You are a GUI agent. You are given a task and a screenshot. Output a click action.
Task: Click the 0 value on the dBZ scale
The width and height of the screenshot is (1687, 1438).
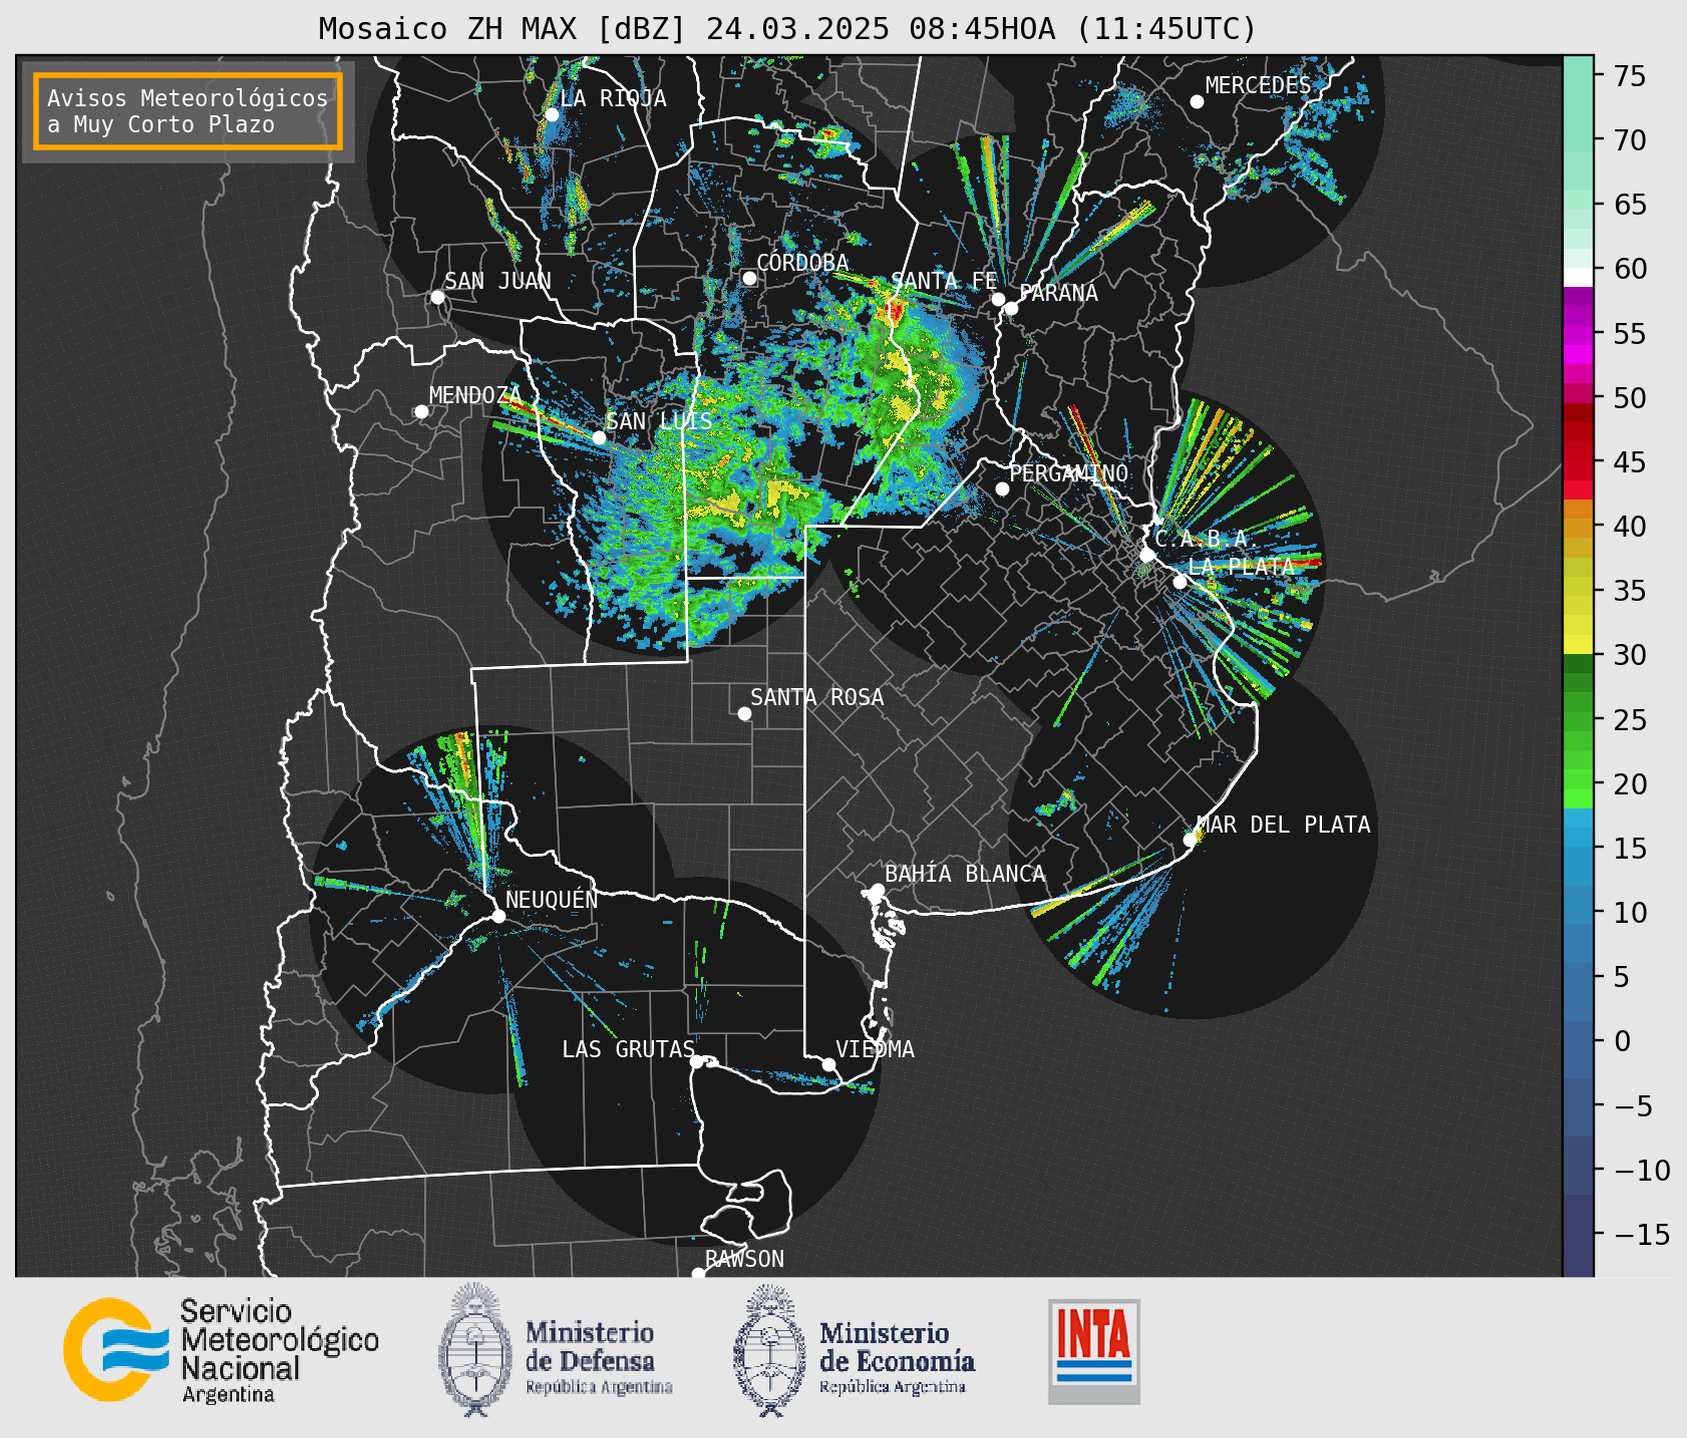(x=1622, y=1042)
